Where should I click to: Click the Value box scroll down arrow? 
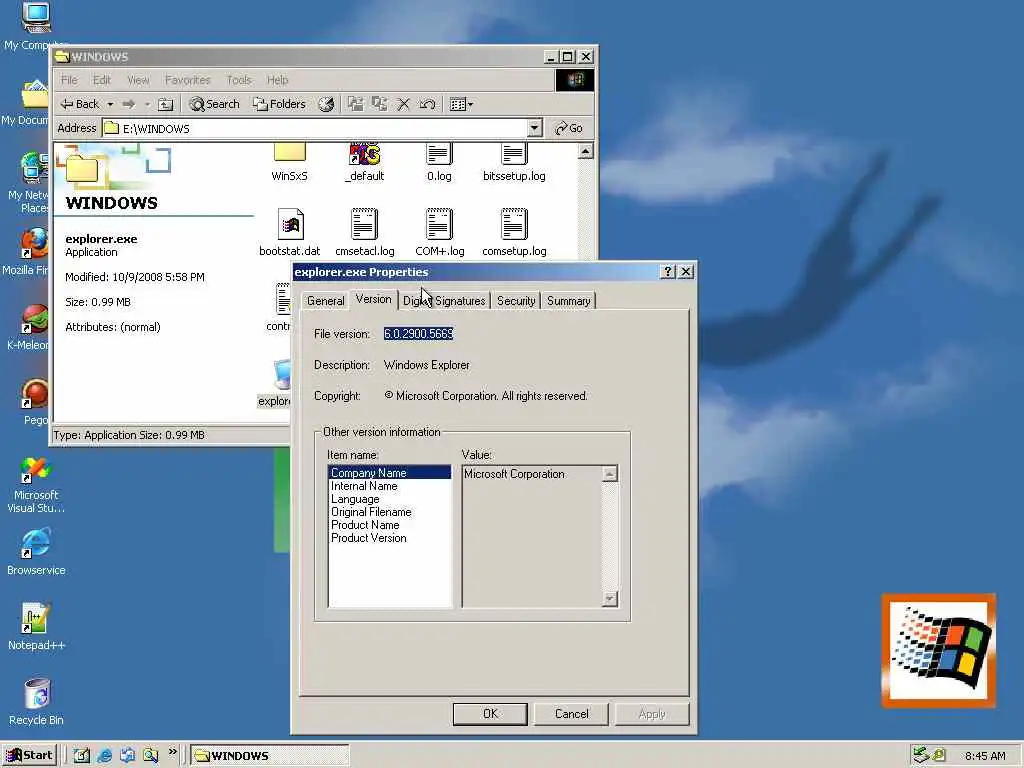tap(609, 598)
